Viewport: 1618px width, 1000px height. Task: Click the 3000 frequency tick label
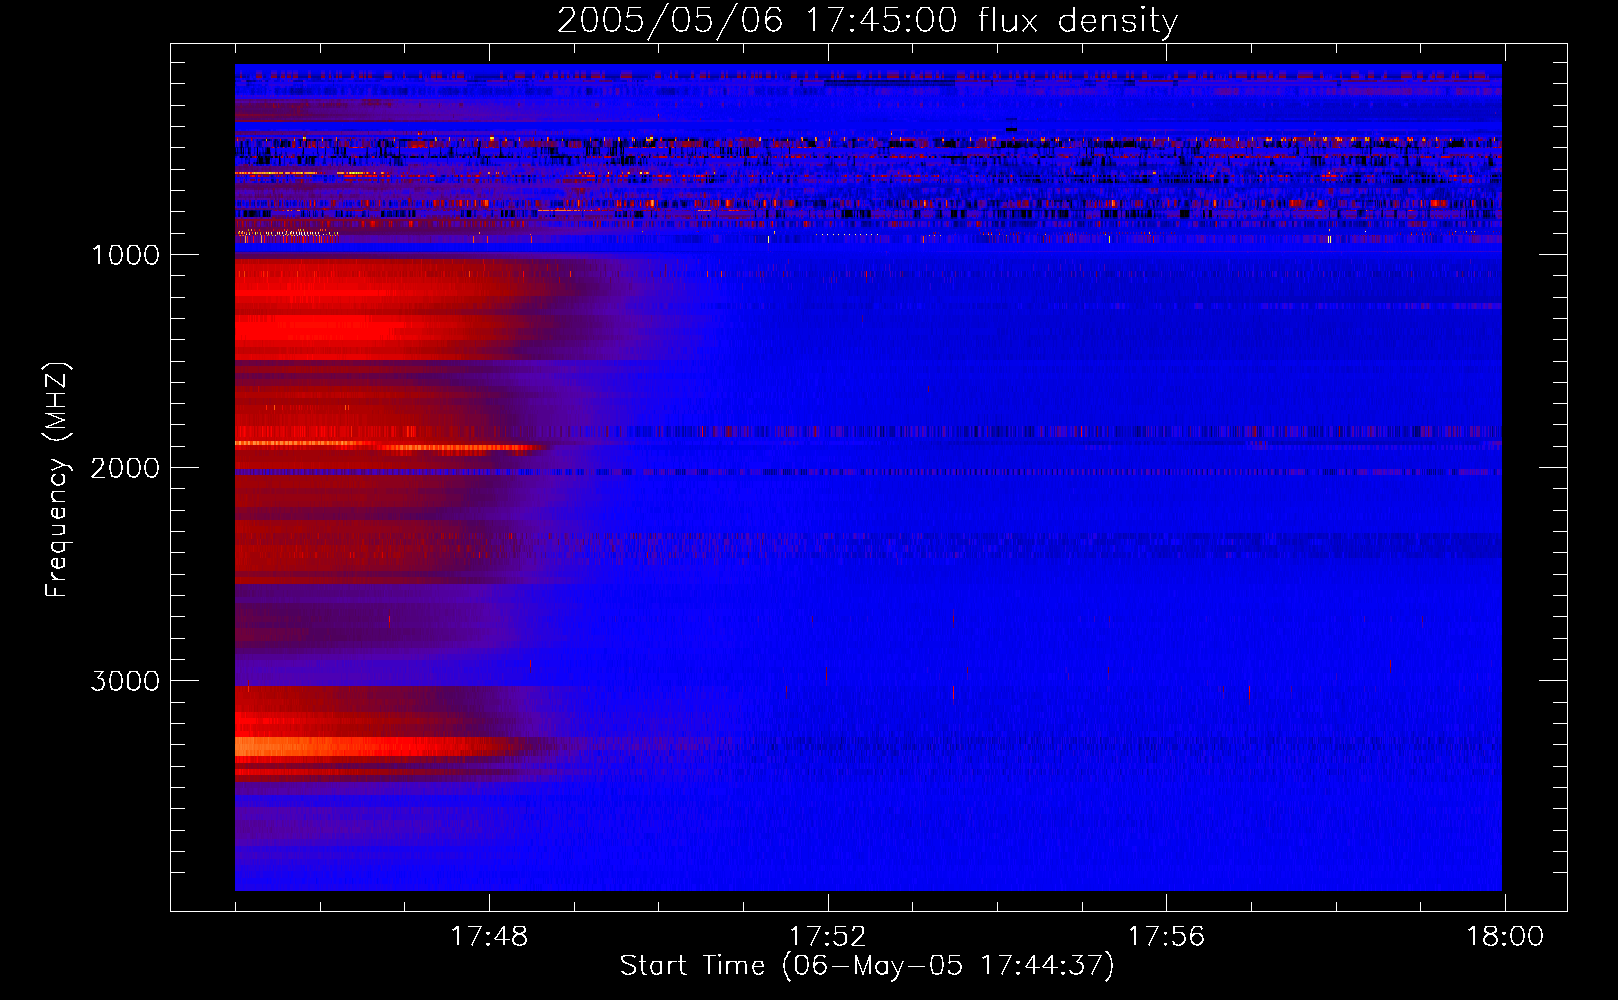(125, 681)
